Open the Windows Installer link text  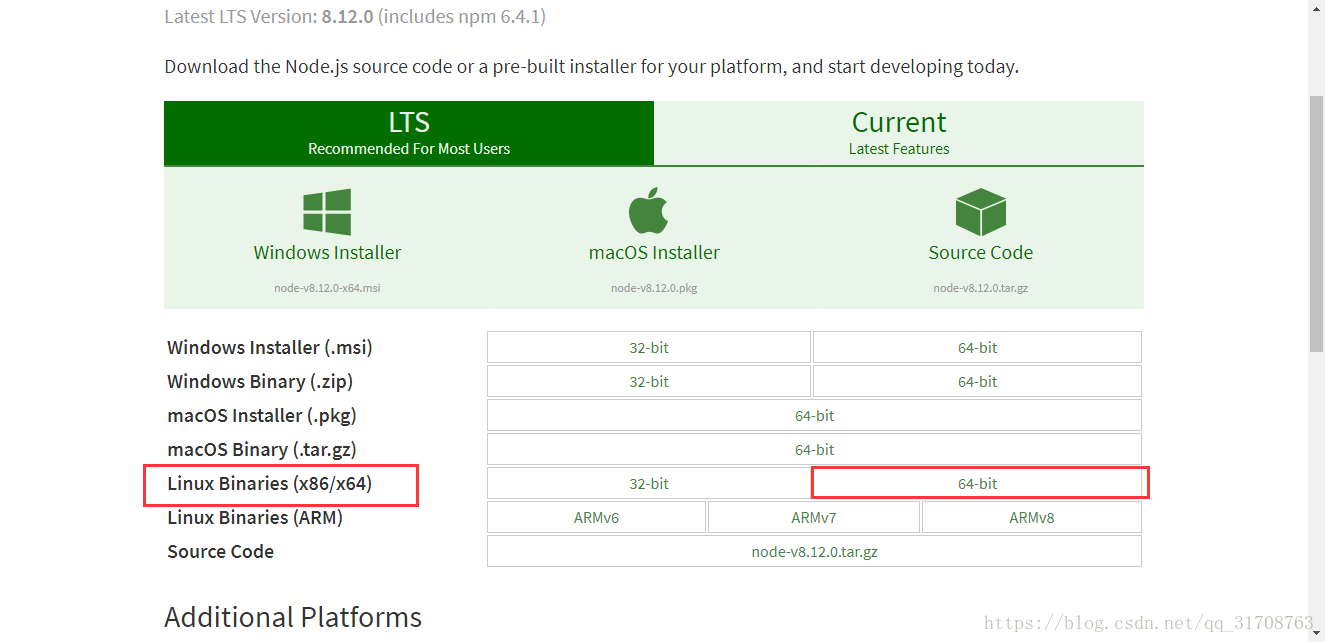[327, 253]
